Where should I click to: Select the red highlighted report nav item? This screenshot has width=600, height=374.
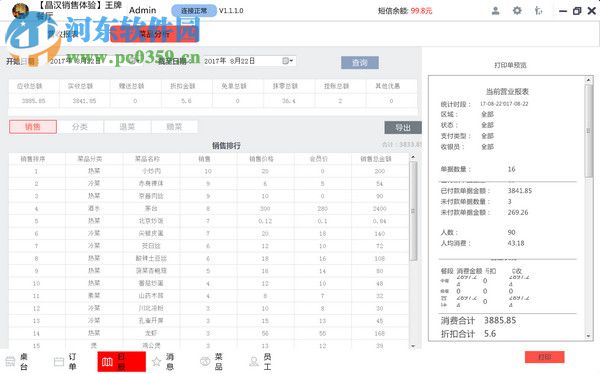(122, 361)
